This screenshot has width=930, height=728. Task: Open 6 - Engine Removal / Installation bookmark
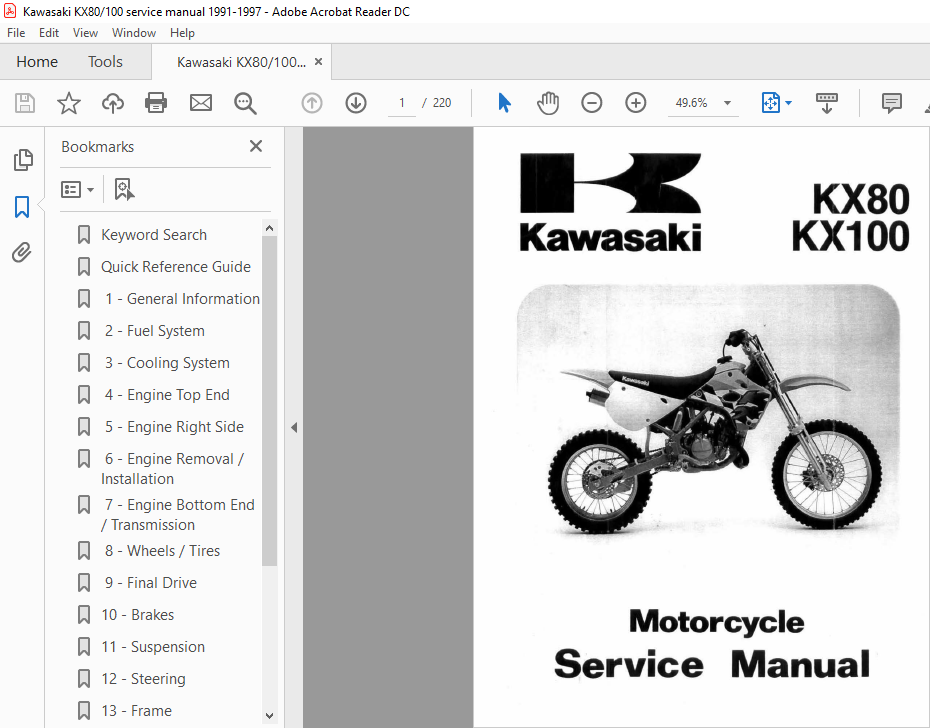173,469
